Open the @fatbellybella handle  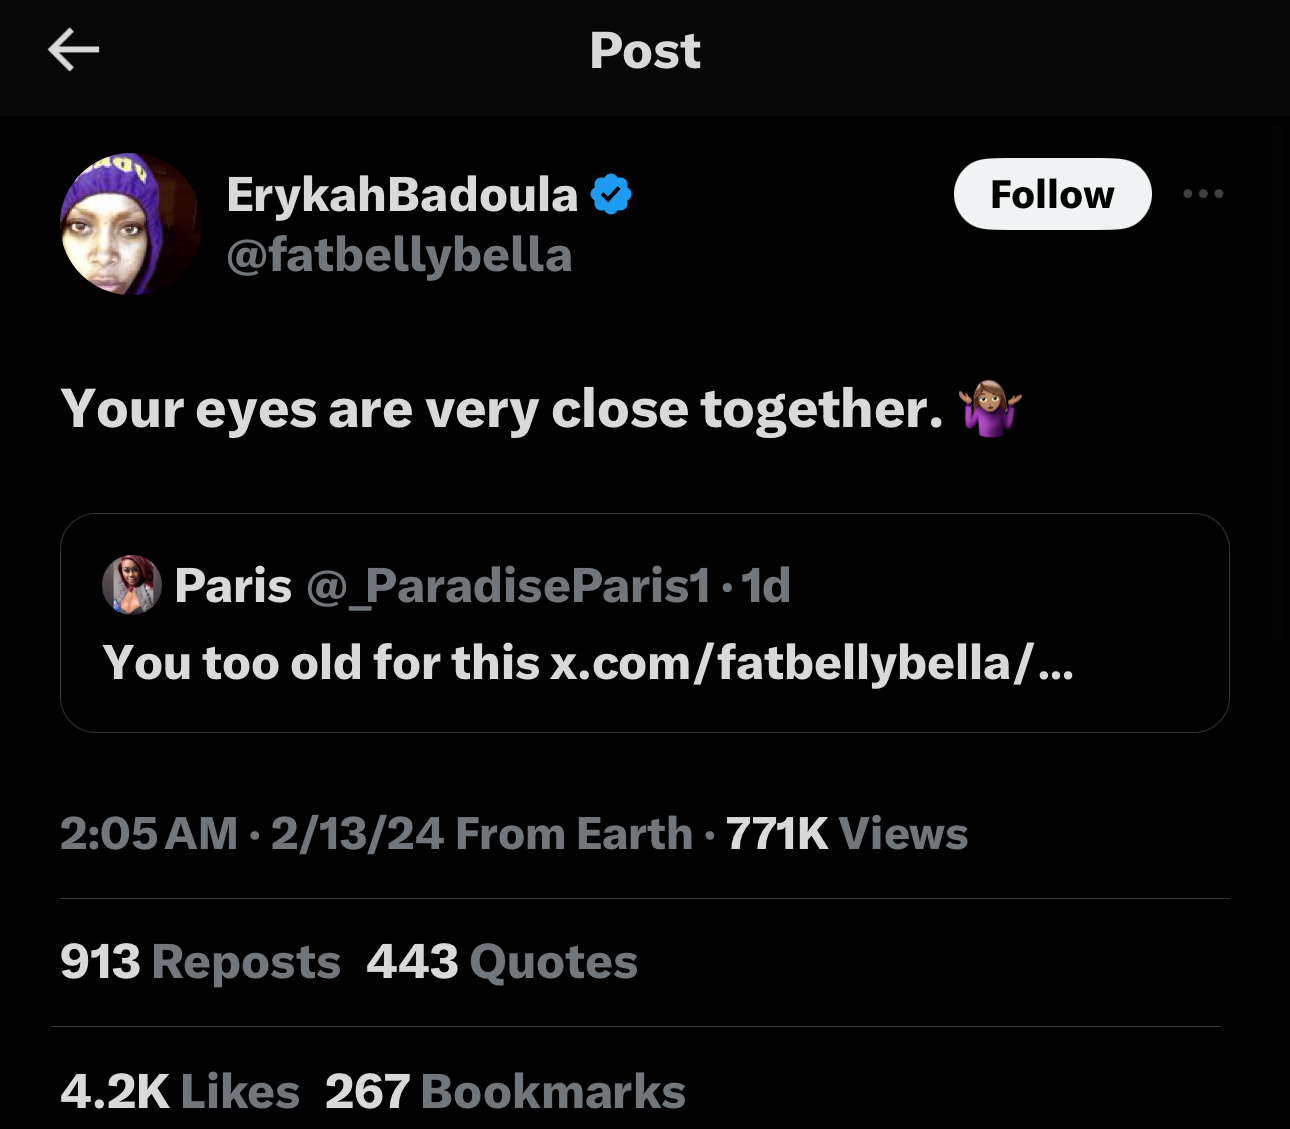(x=399, y=255)
